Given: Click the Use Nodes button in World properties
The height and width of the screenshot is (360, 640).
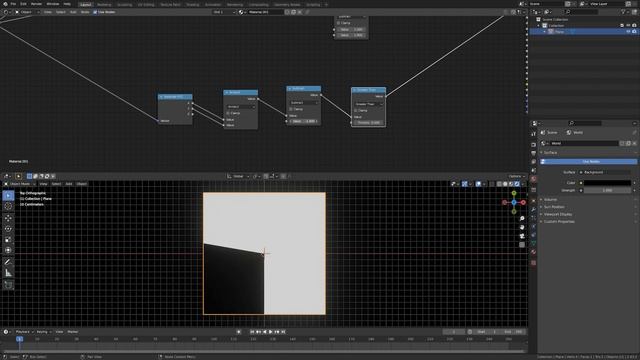Looking at the screenshot, I should coord(589,162).
